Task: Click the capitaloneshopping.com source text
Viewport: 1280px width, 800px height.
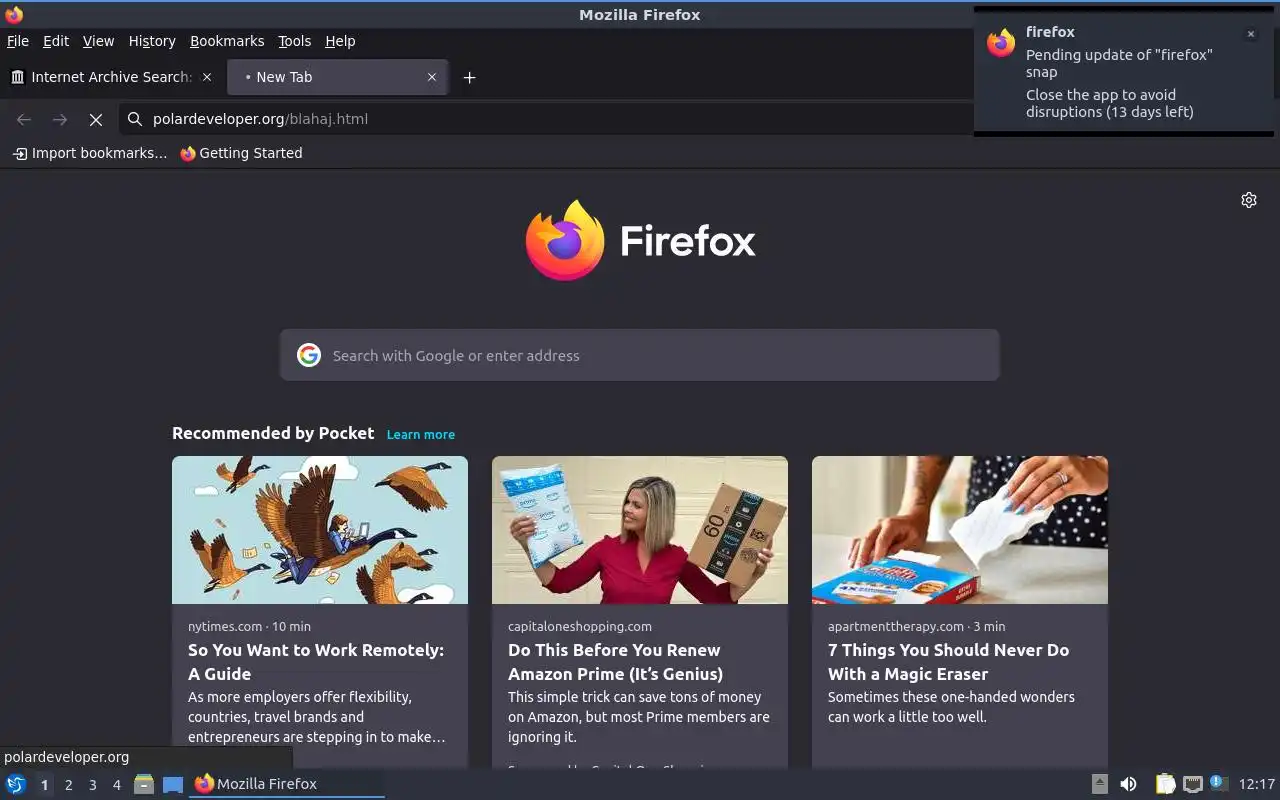Action: (580, 627)
